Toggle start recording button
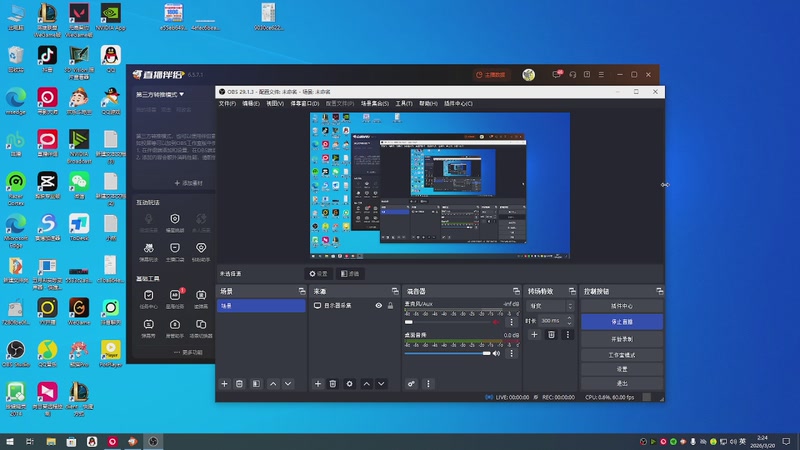The height and width of the screenshot is (450, 800). (x=622, y=339)
